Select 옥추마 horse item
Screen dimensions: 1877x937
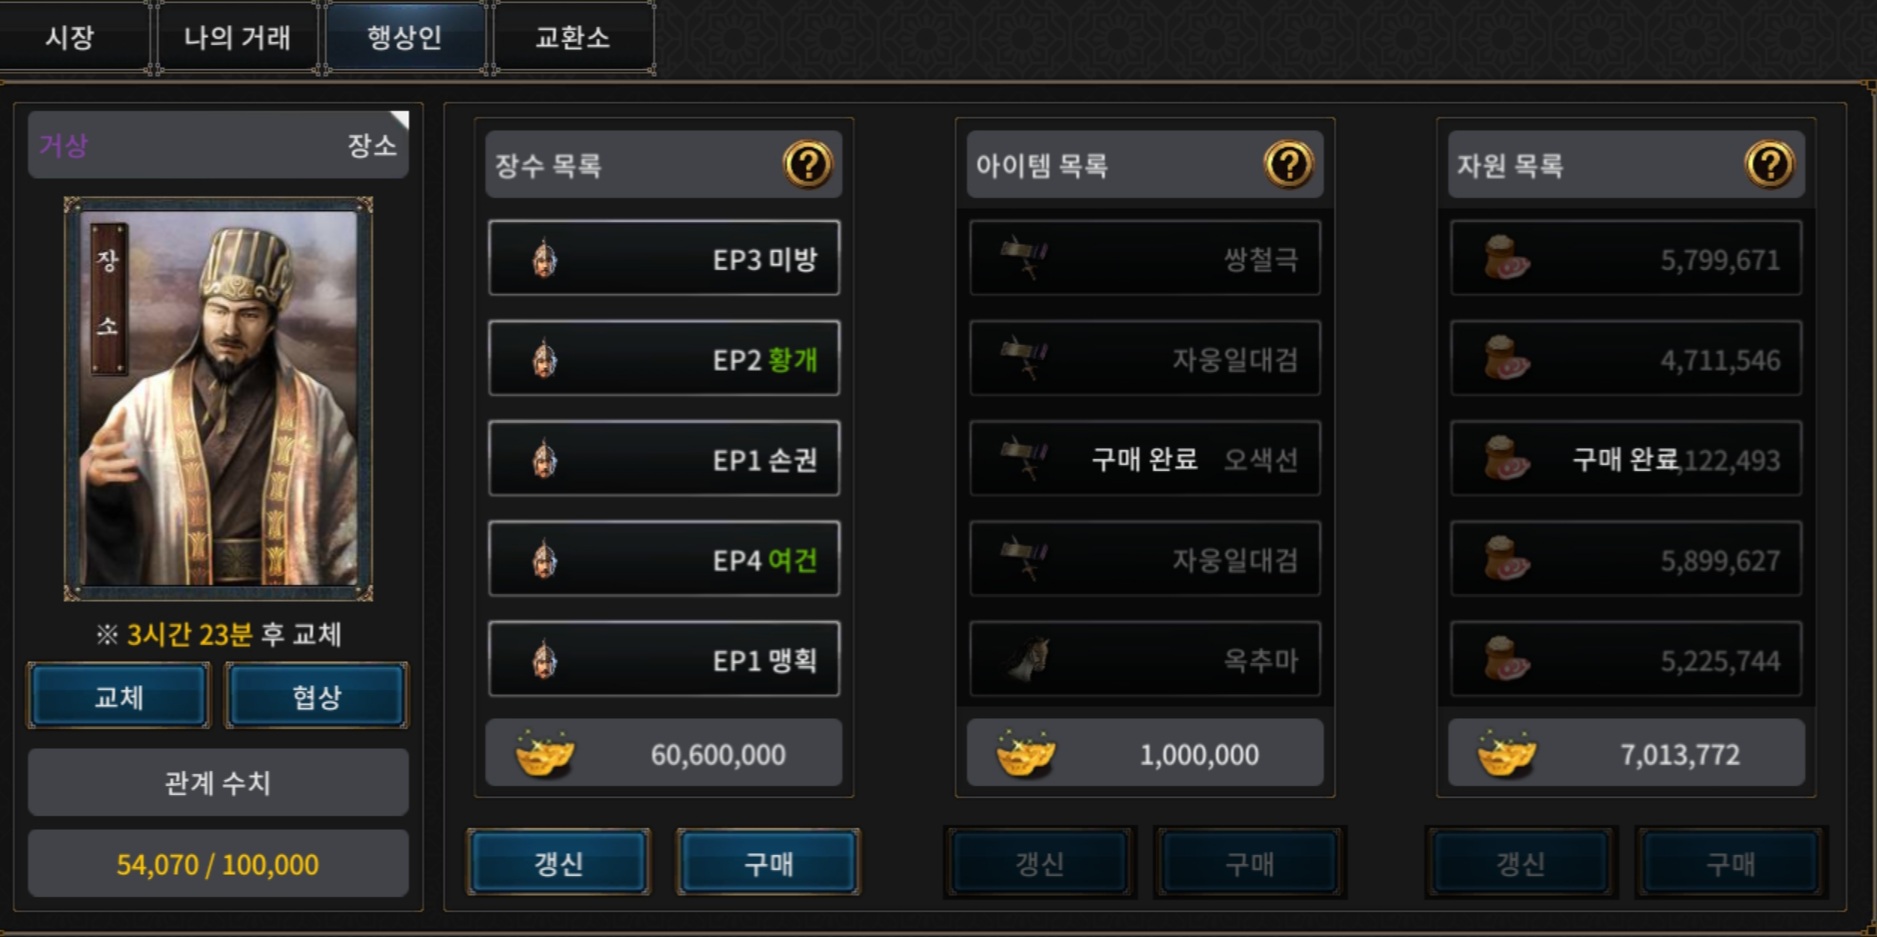[1145, 659]
